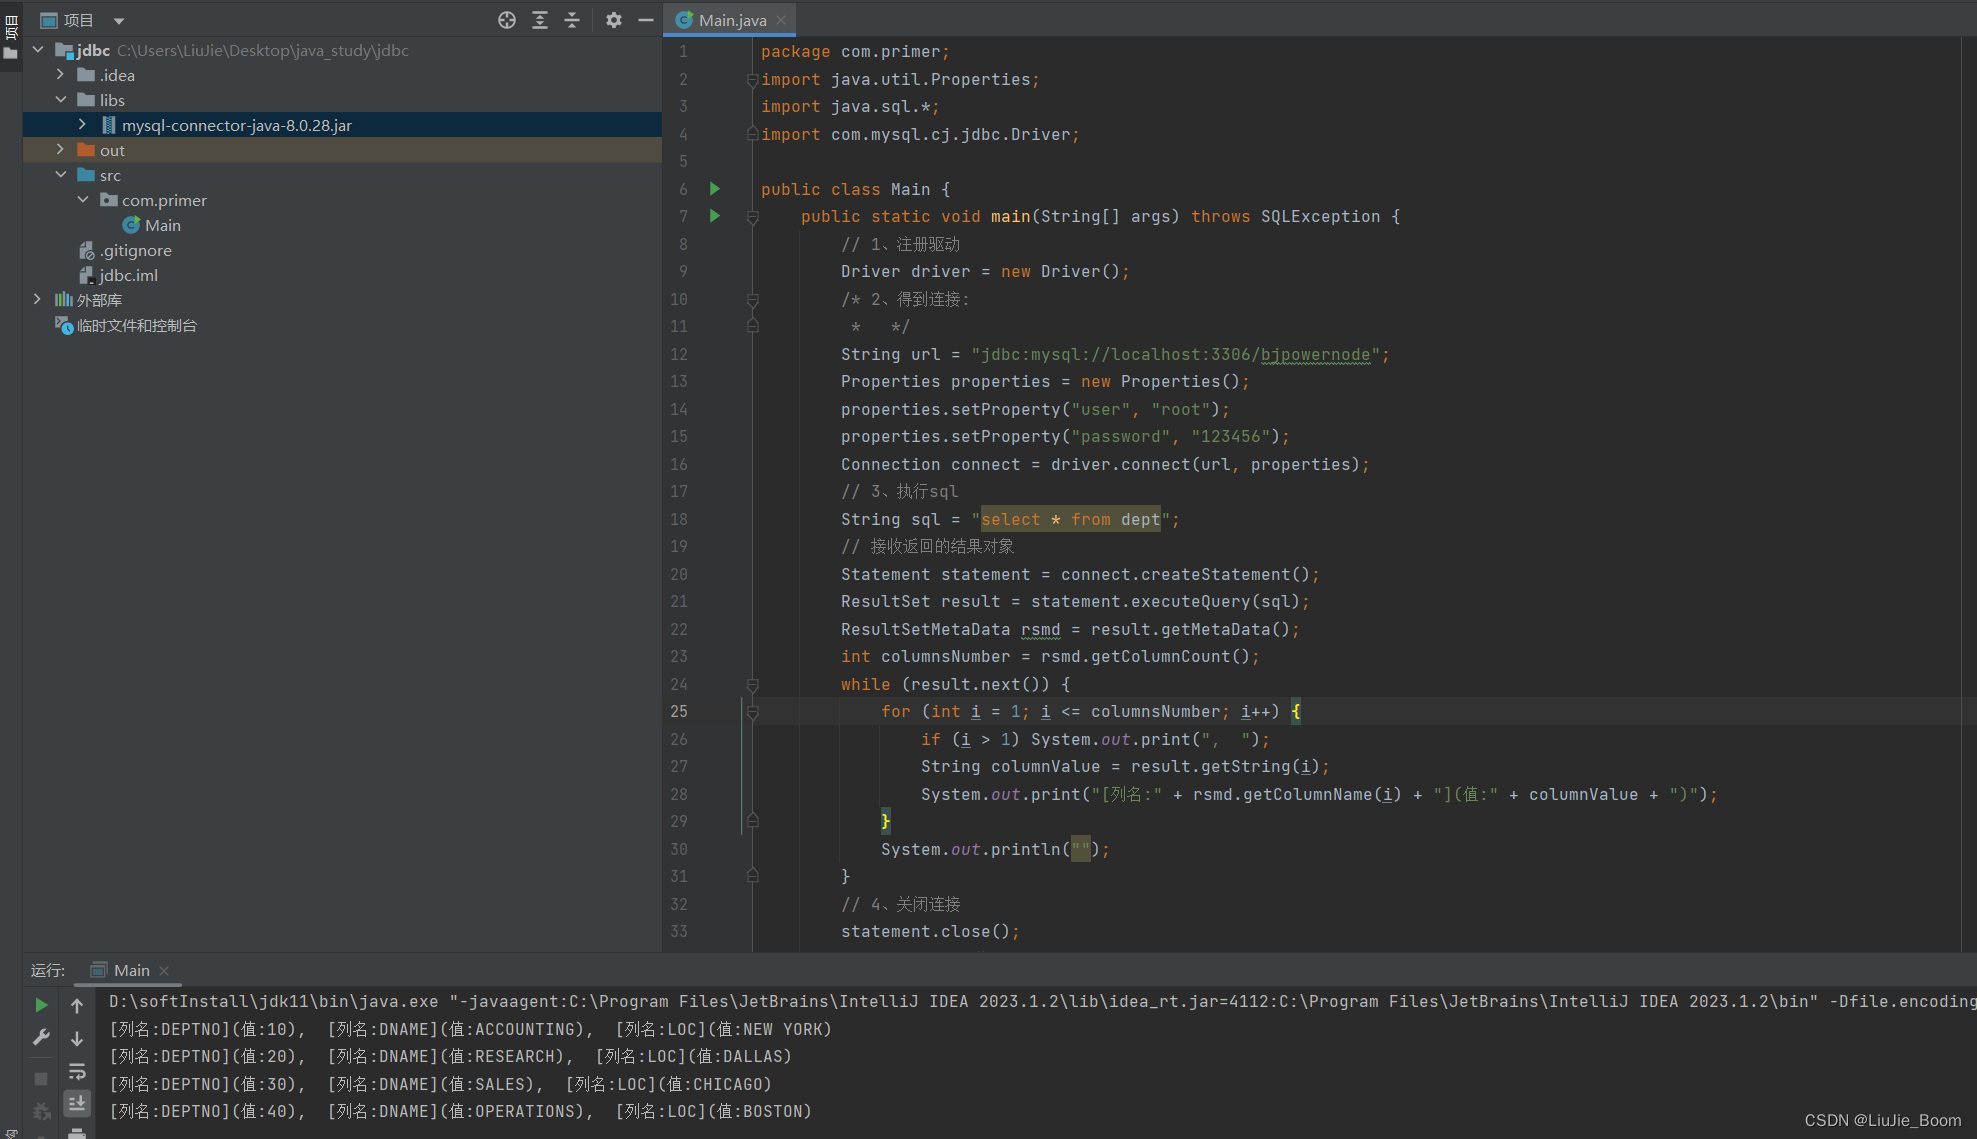The height and width of the screenshot is (1139, 1977).
Task: Collapse the jdbc project root
Action: click(x=37, y=49)
